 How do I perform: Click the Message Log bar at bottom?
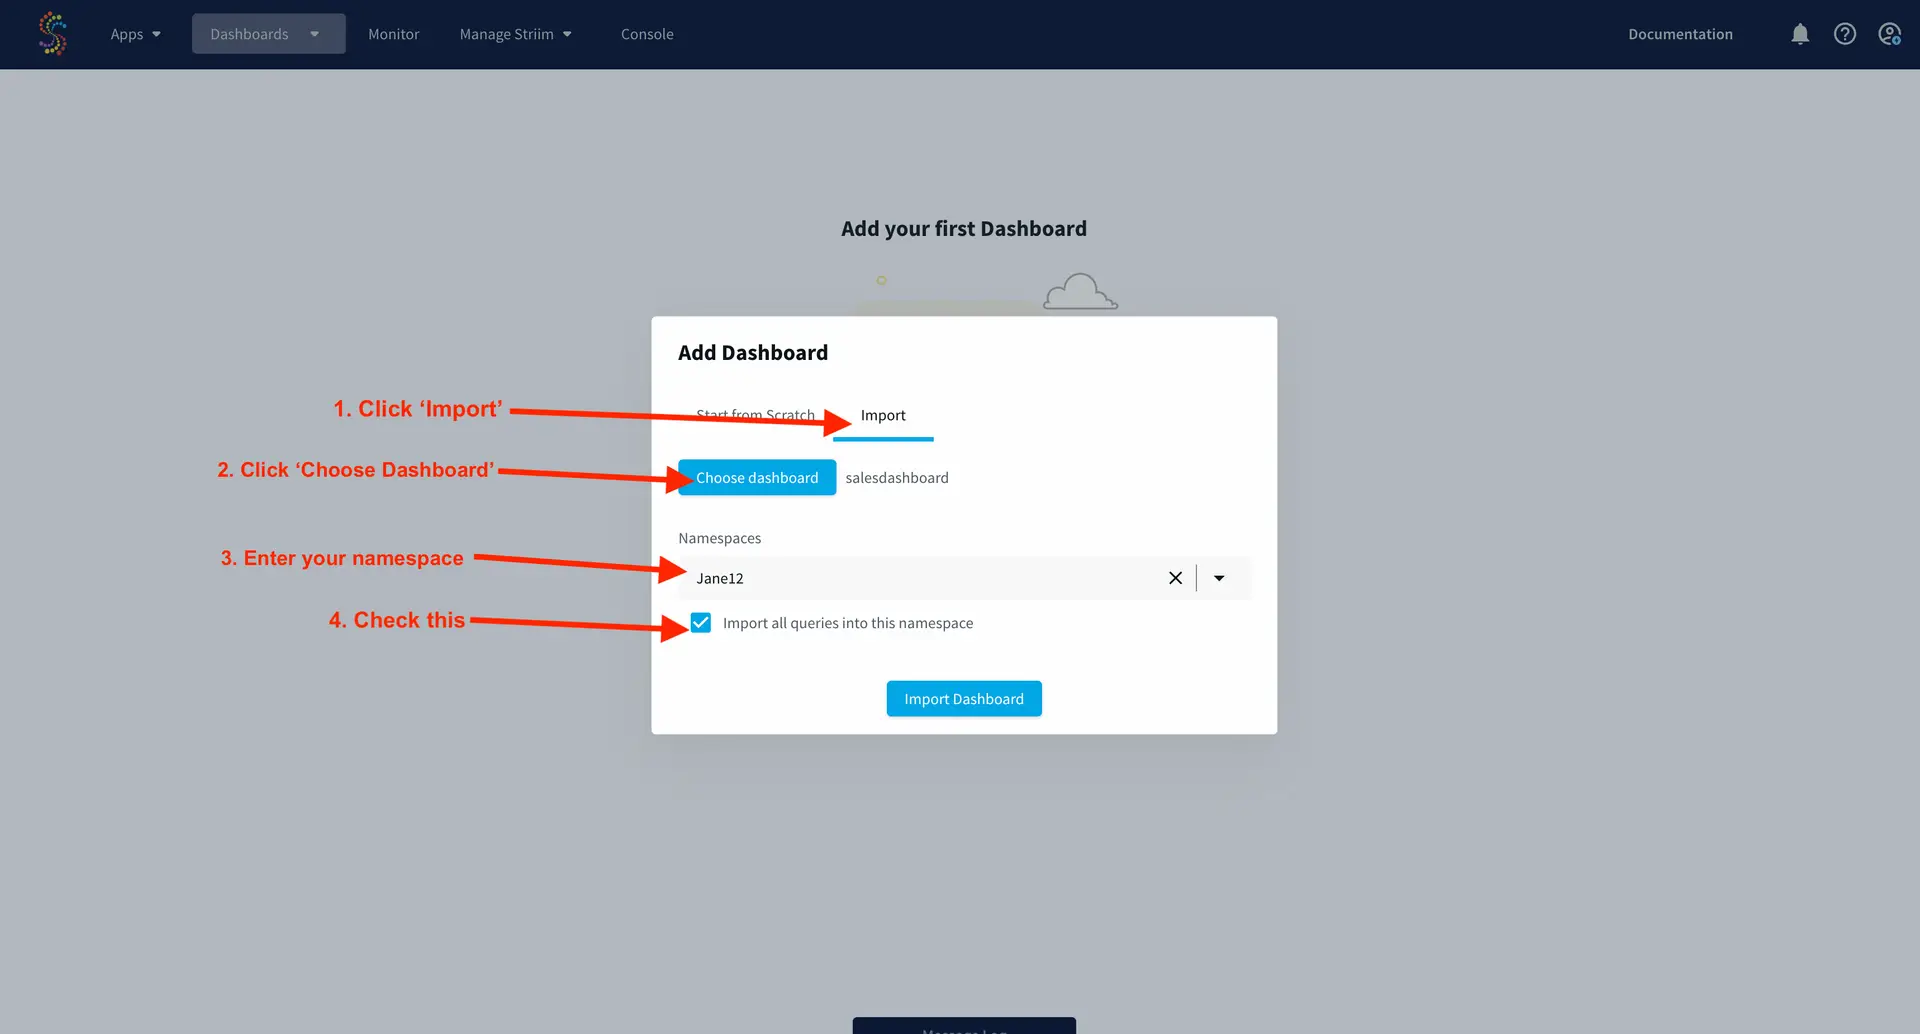[964, 1026]
